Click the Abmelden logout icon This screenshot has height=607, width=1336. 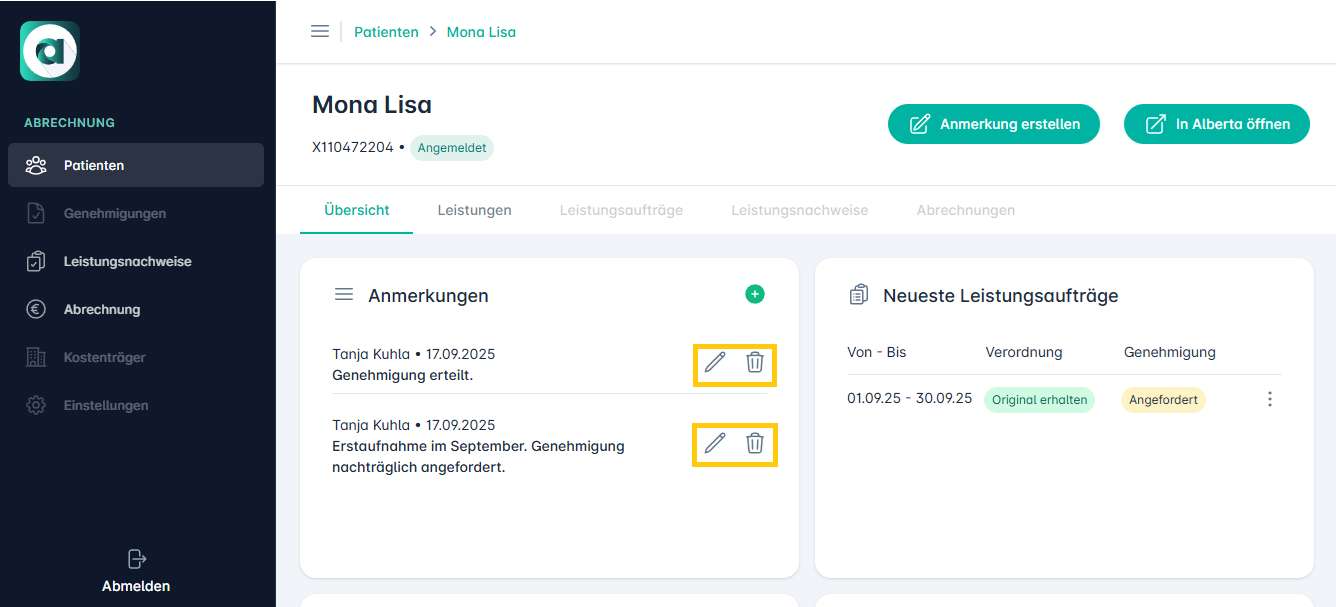(x=136, y=559)
